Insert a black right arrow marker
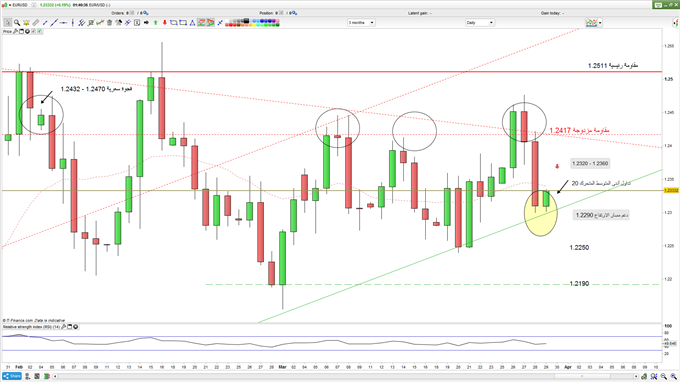680x382 pixels. [x=146, y=23]
